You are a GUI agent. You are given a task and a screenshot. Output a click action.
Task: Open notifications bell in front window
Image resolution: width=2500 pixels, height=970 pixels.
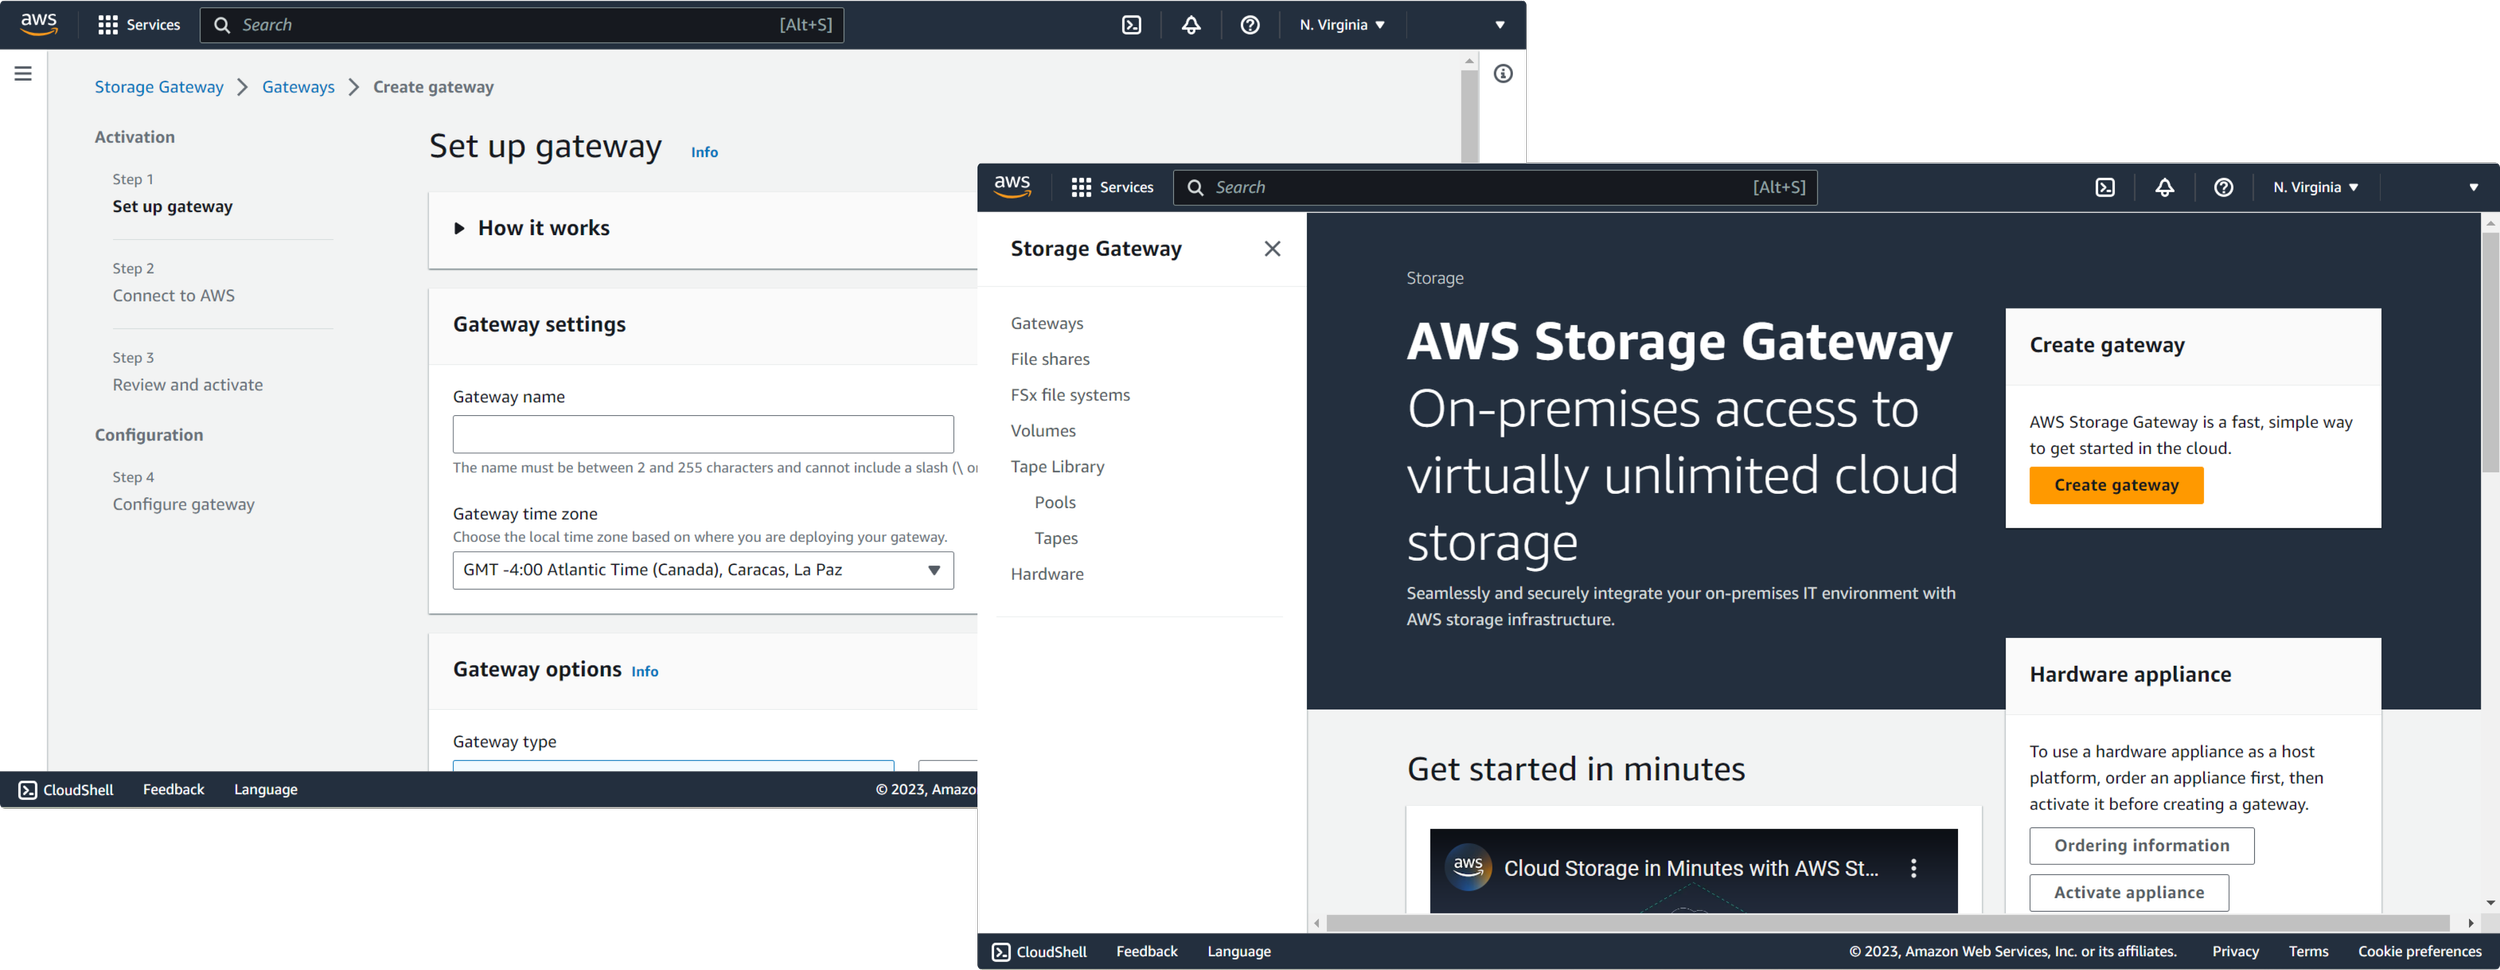coord(2164,187)
